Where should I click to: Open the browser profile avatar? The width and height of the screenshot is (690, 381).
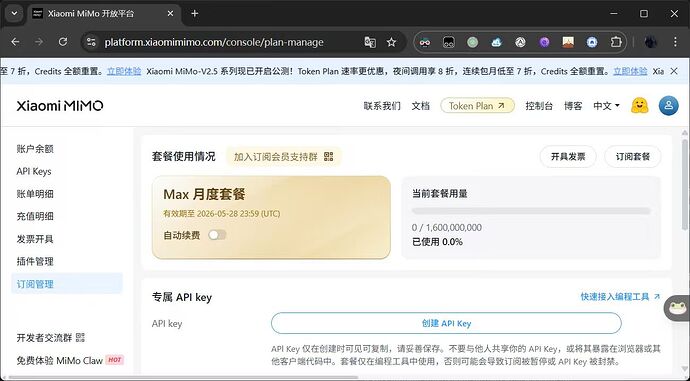651,42
